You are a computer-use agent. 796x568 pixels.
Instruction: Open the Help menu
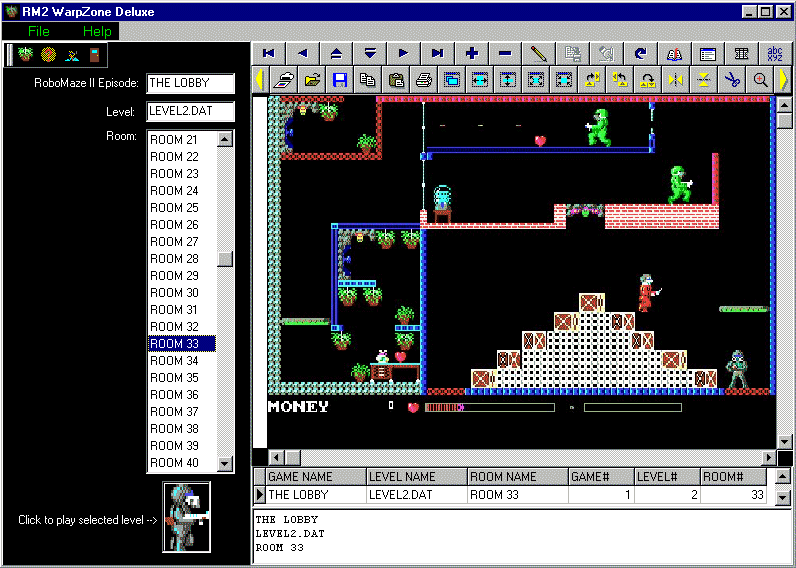click(97, 31)
